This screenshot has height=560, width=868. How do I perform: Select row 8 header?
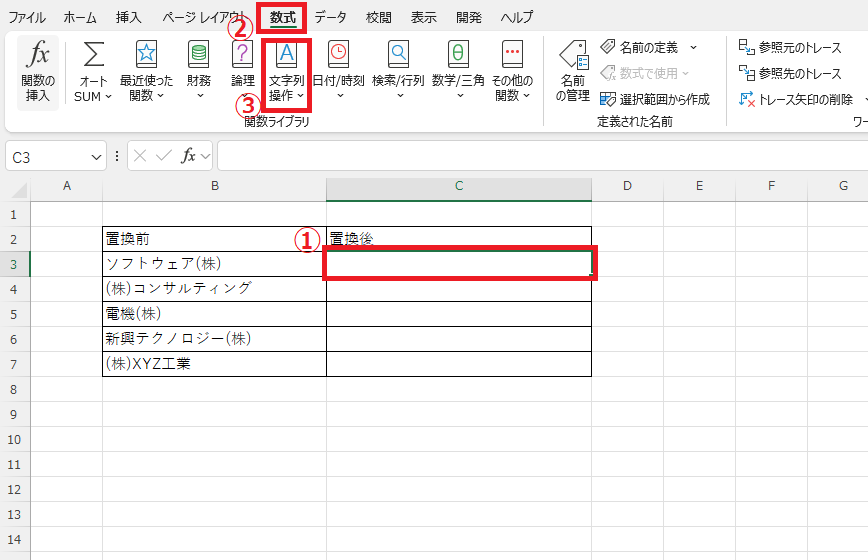14,390
